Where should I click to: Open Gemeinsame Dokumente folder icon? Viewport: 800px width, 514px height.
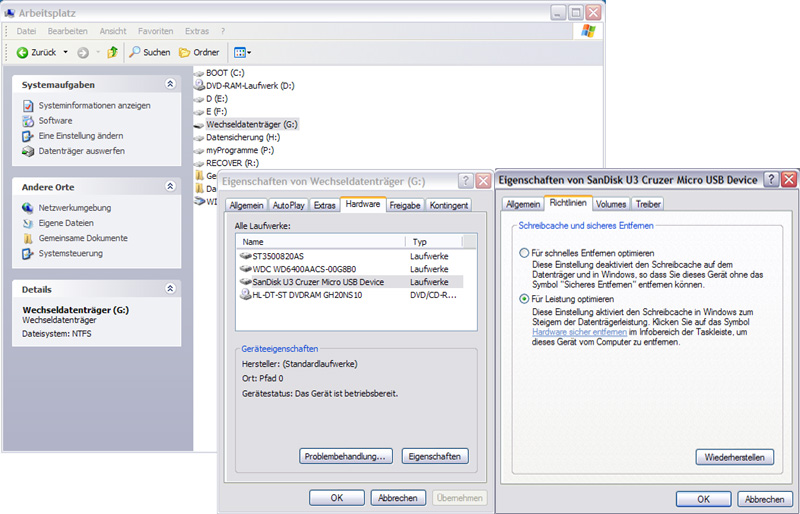(x=28, y=238)
